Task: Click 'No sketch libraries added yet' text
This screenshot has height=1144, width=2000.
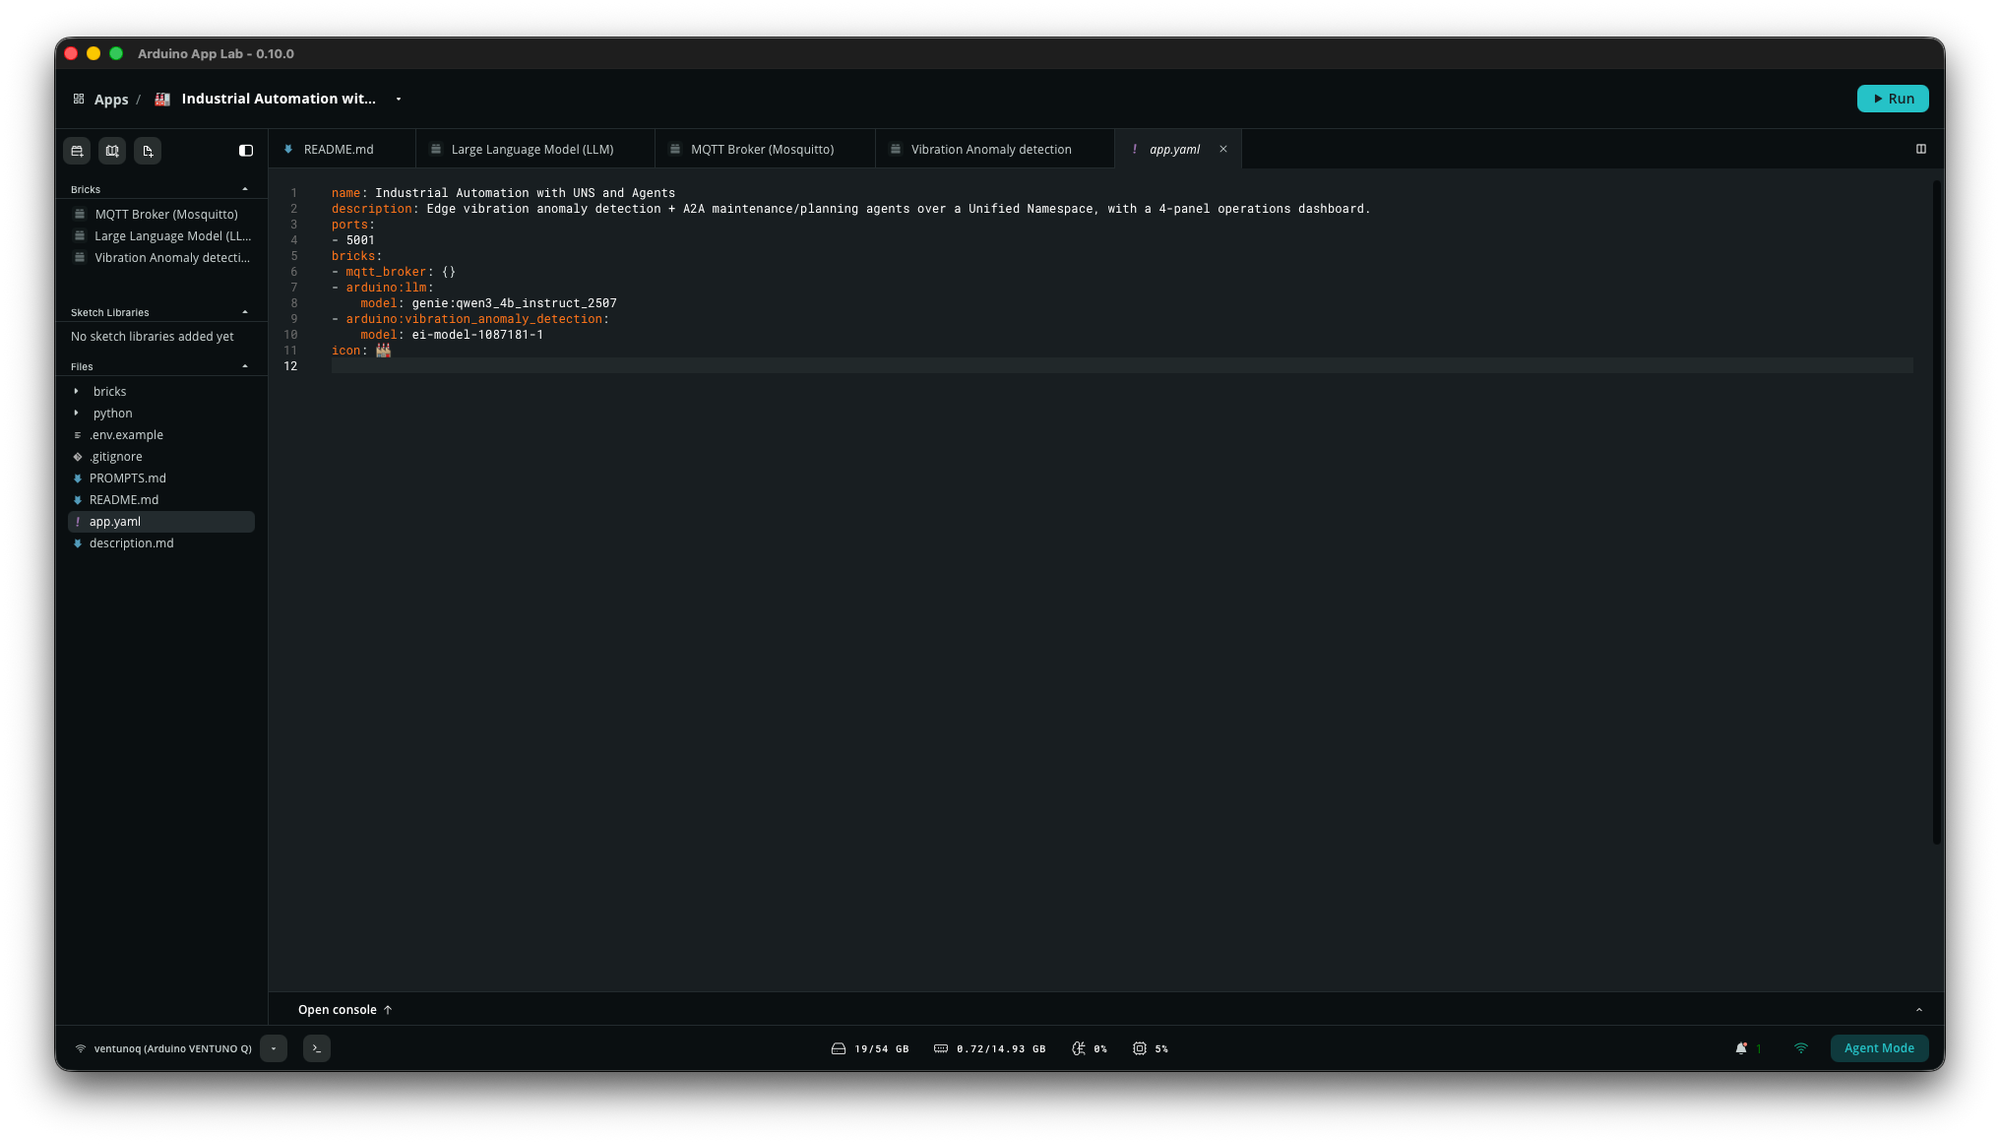Action: tap(152, 337)
